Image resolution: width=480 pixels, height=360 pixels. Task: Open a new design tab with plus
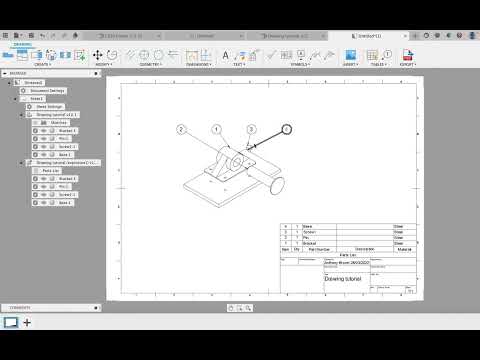415,36
